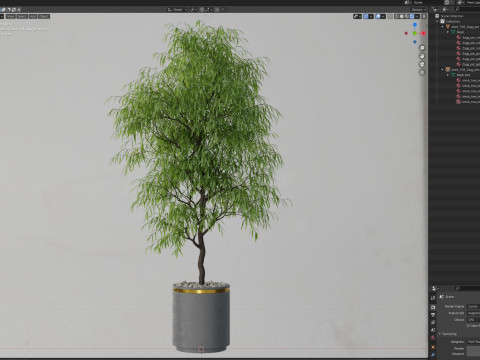This screenshot has height=360, width=480.
Task: Click the zoom view magnifier button
Action: tap(422, 48)
